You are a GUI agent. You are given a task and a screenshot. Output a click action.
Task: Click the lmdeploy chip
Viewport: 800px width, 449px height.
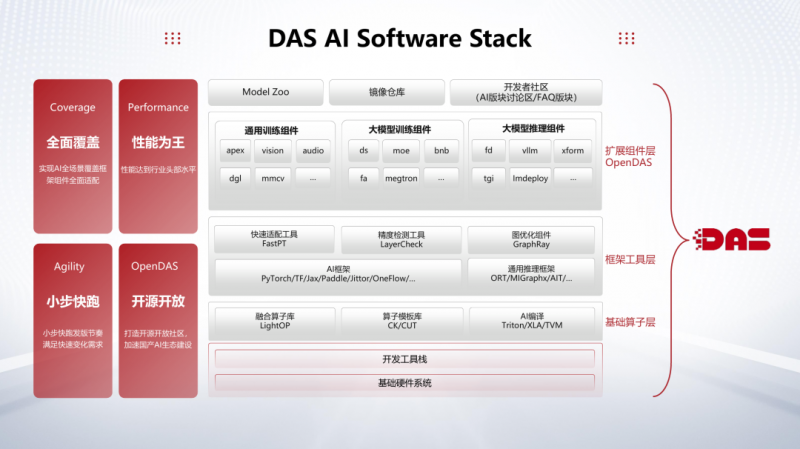pos(530,177)
